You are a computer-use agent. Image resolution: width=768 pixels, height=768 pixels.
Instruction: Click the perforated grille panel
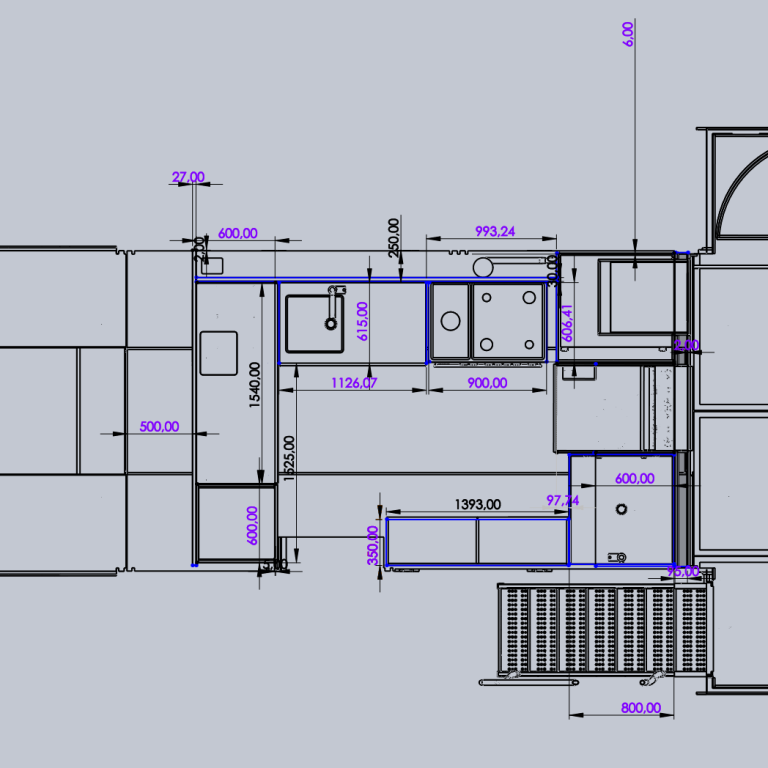point(604,631)
